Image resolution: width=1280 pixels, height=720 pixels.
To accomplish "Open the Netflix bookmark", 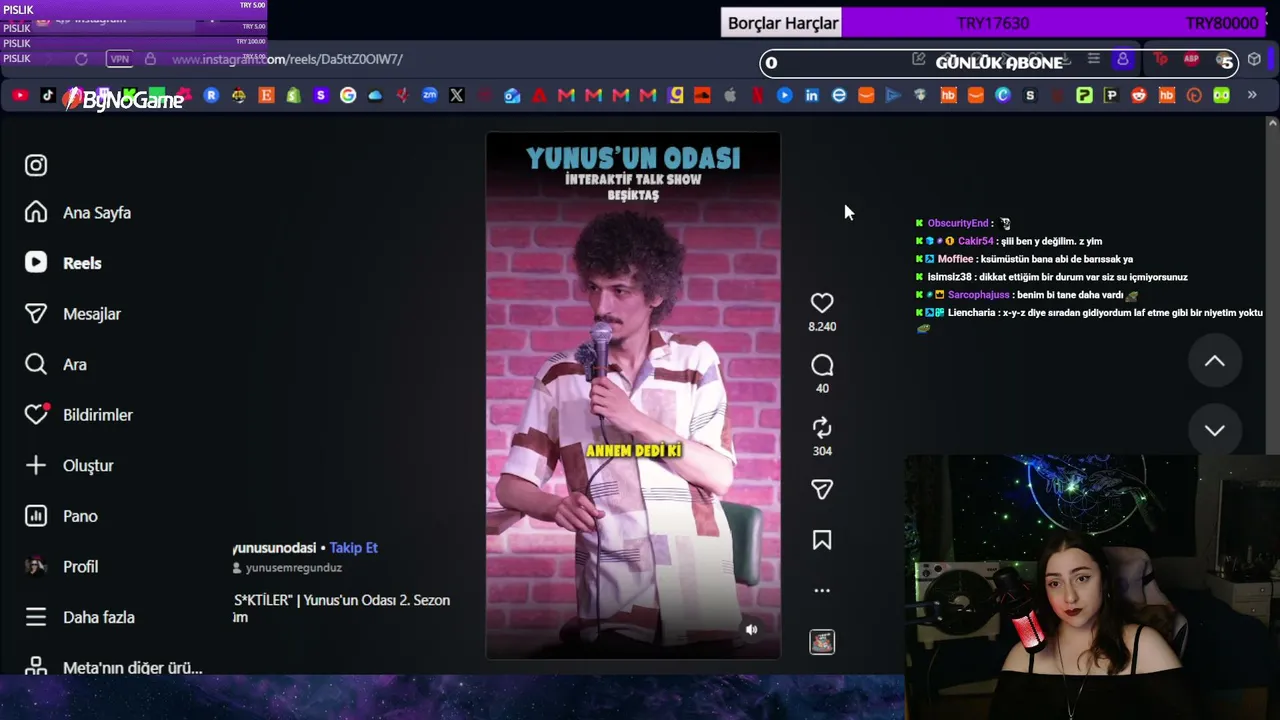I will pyautogui.click(x=757, y=95).
